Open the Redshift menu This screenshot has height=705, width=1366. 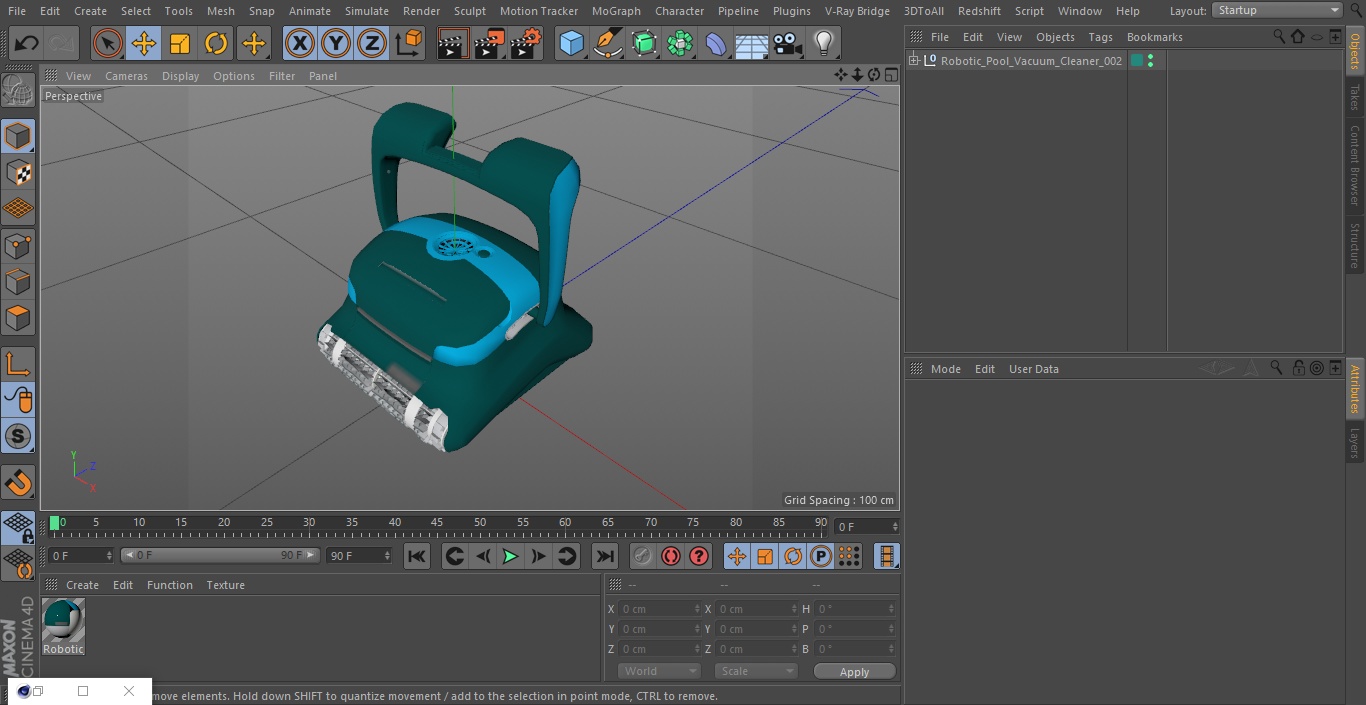(x=979, y=11)
